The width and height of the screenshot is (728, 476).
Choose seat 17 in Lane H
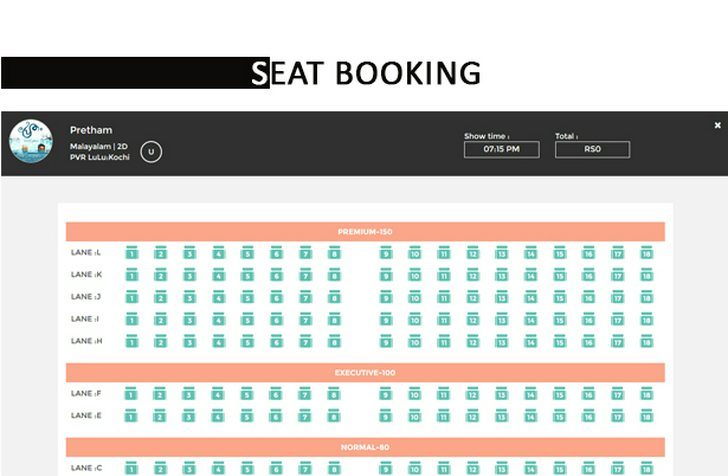(x=618, y=341)
